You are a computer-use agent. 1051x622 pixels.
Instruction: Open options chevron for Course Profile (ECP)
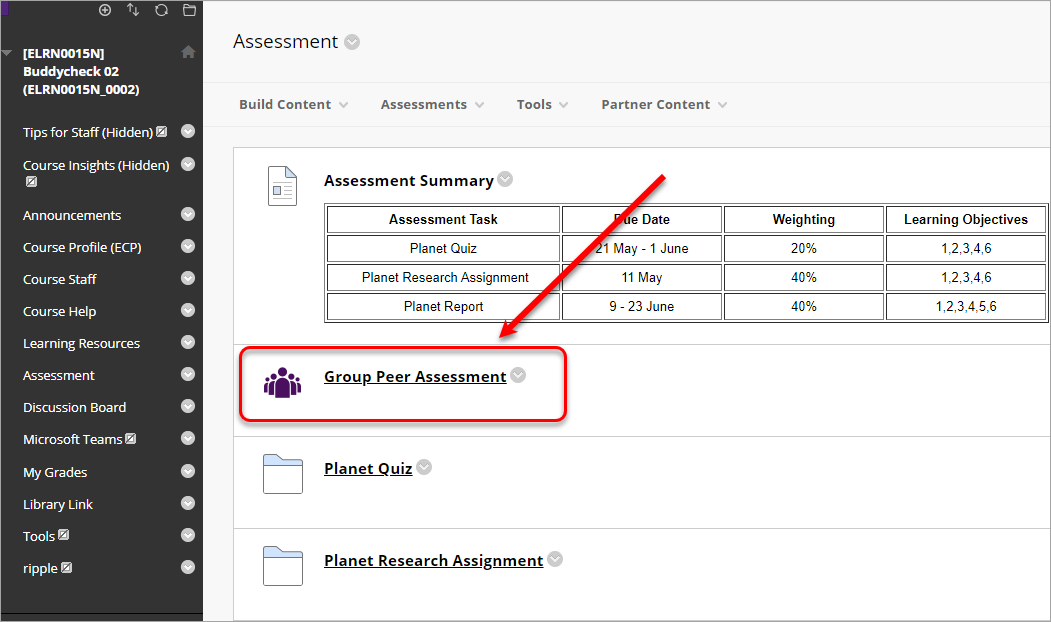pyautogui.click(x=188, y=247)
